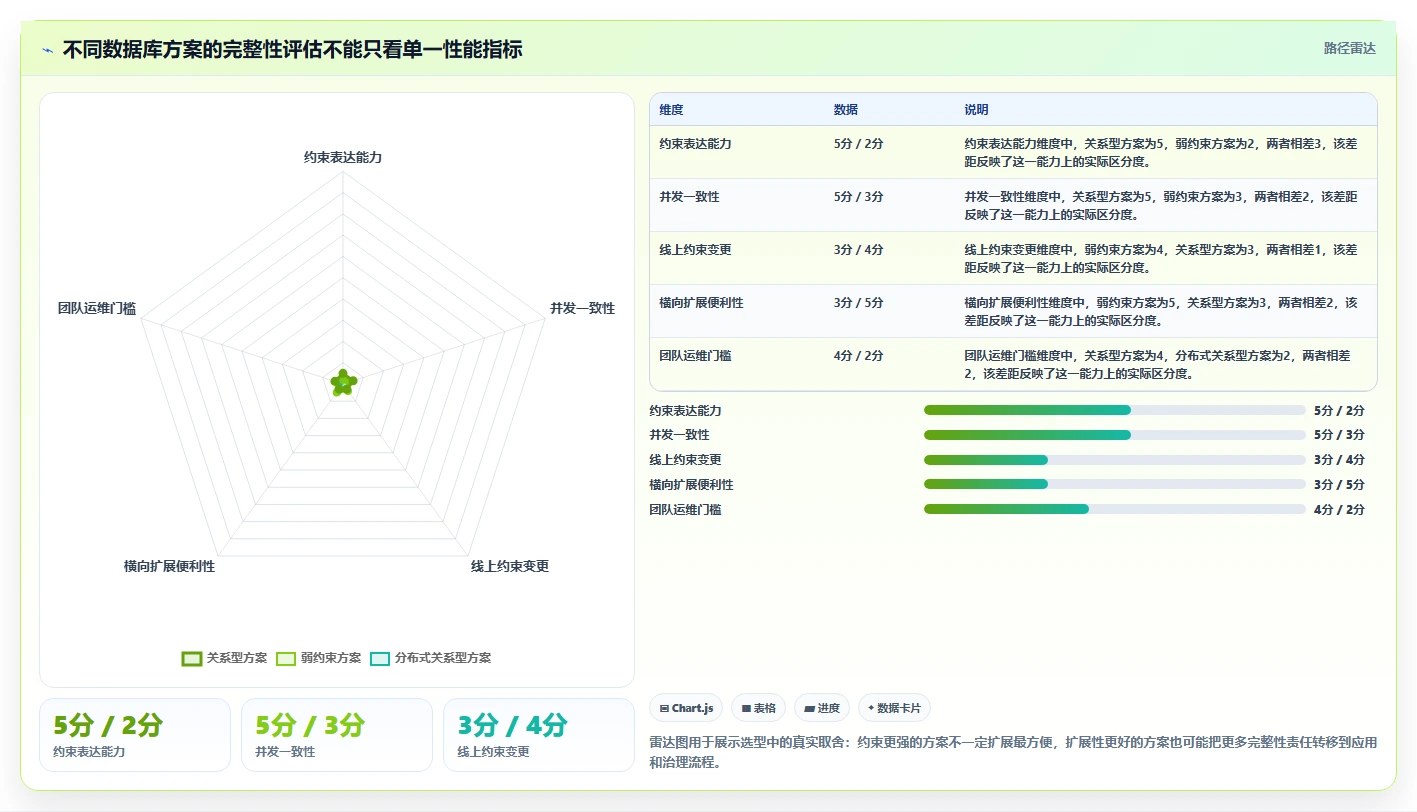The height and width of the screenshot is (812, 1417).
Task: Click radar axis label 线上约束变更
Action: coord(510,566)
